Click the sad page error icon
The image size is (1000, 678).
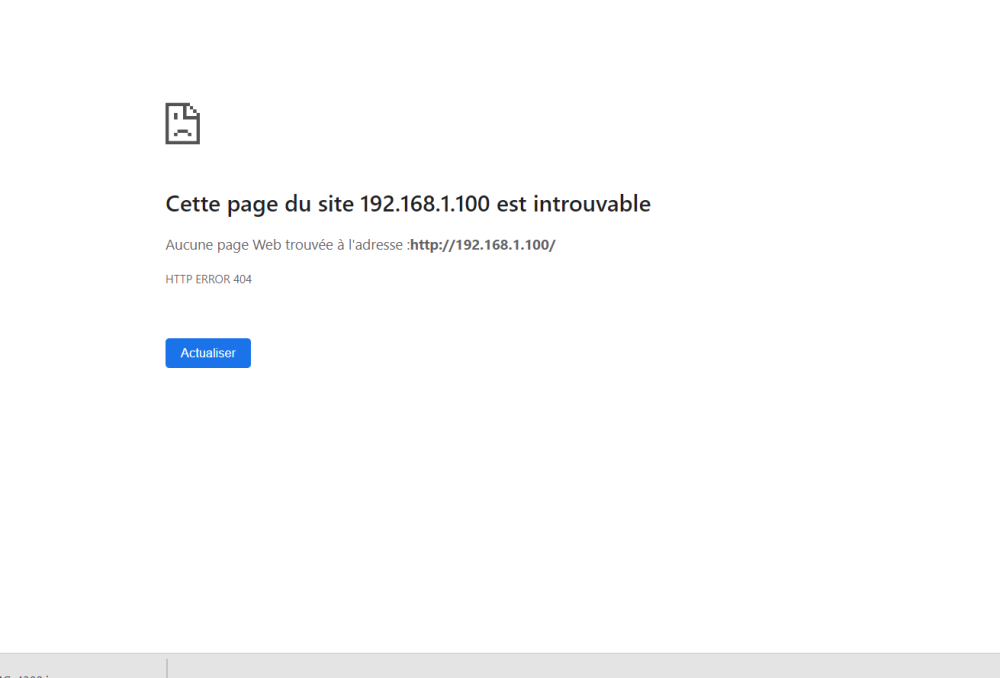click(x=182, y=123)
